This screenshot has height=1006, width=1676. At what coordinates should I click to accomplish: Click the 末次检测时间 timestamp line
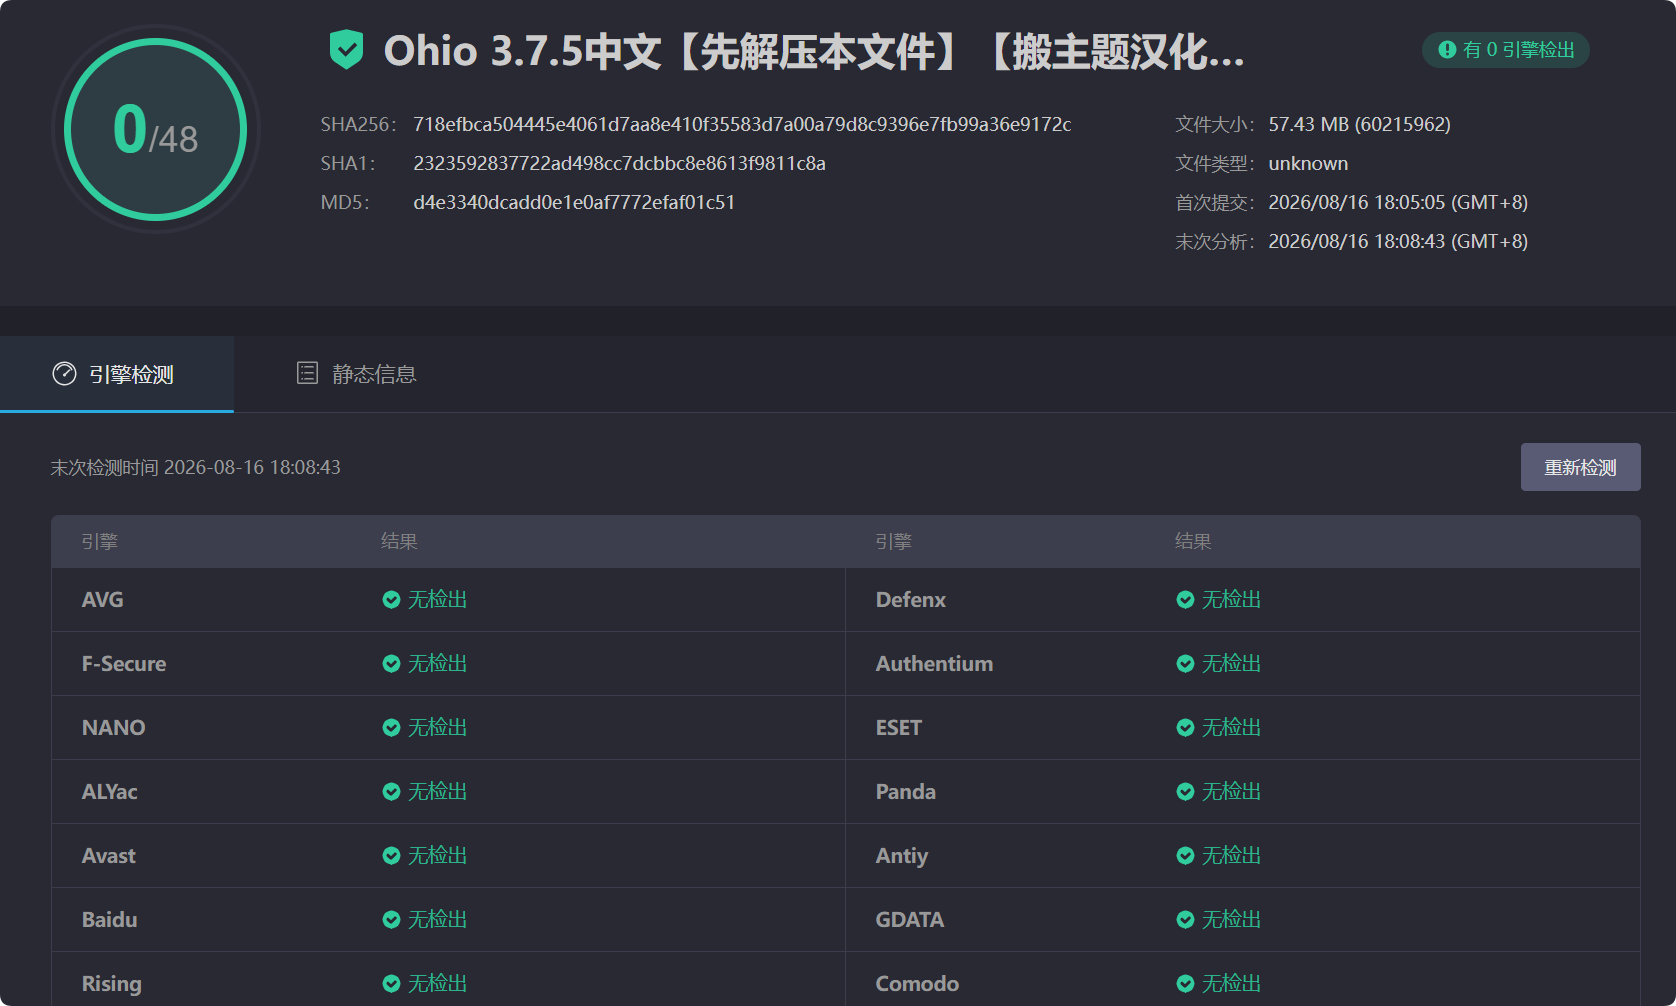[196, 467]
